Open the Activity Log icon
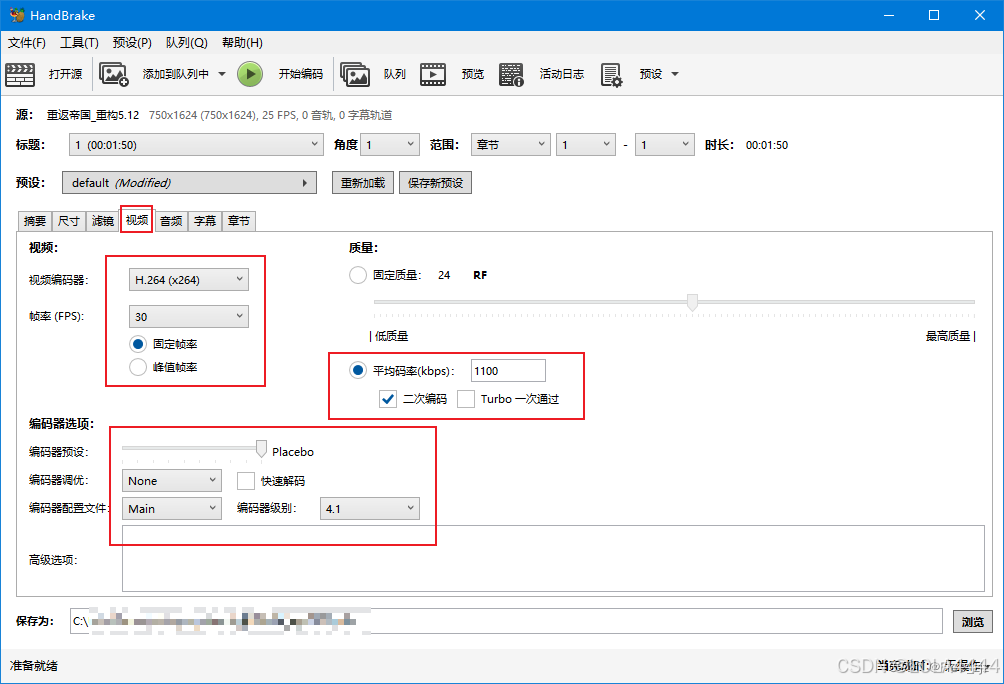This screenshot has height=684, width=1004. (x=511, y=74)
